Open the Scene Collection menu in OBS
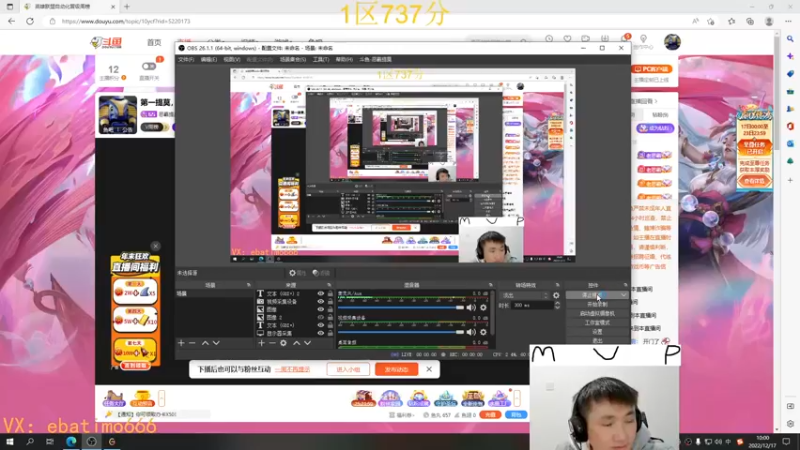Image resolution: width=800 pixels, height=450 pixels. (292, 60)
